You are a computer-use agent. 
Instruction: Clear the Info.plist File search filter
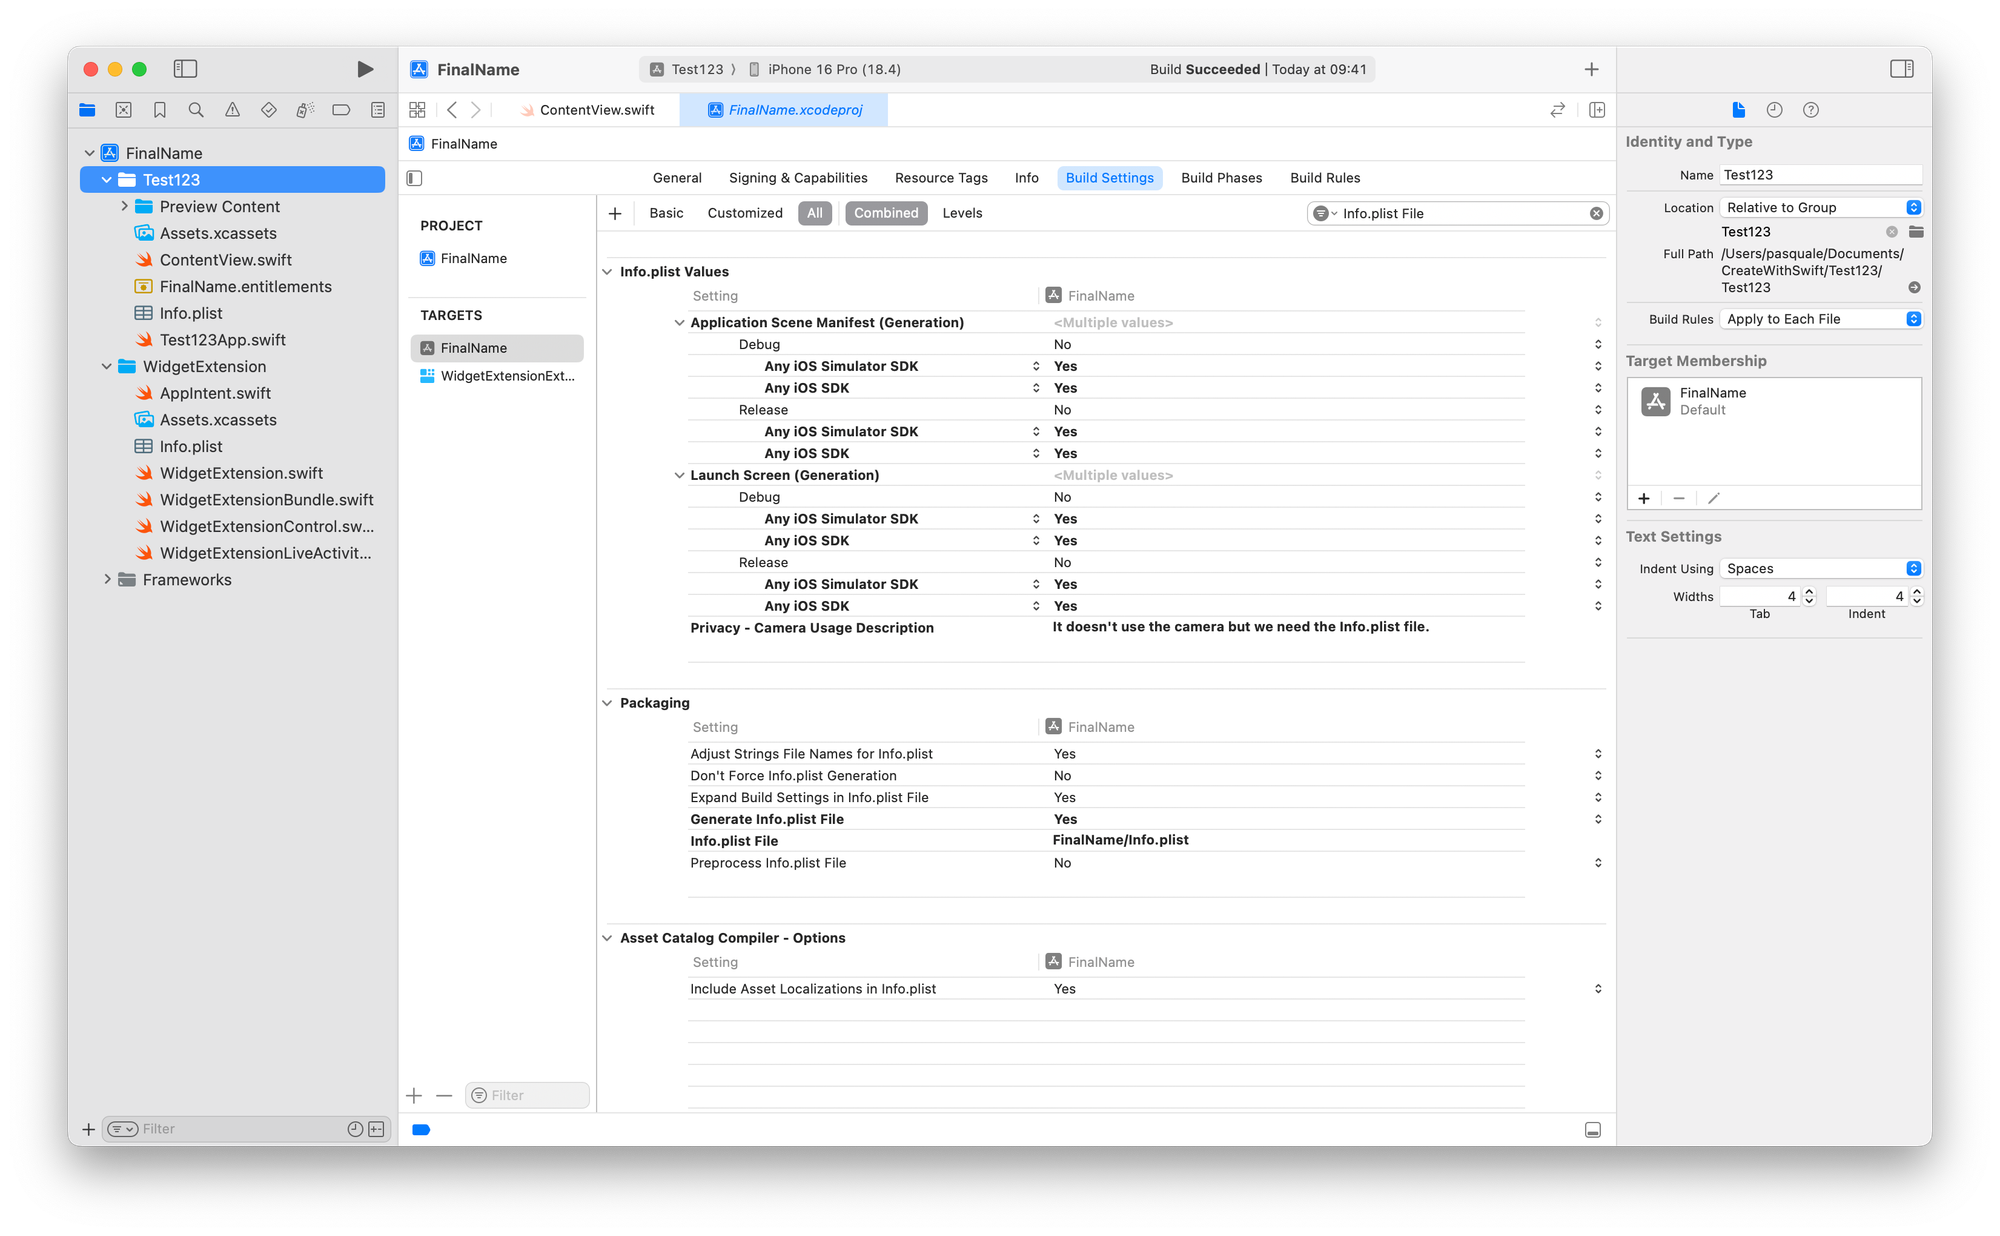tap(1596, 213)
